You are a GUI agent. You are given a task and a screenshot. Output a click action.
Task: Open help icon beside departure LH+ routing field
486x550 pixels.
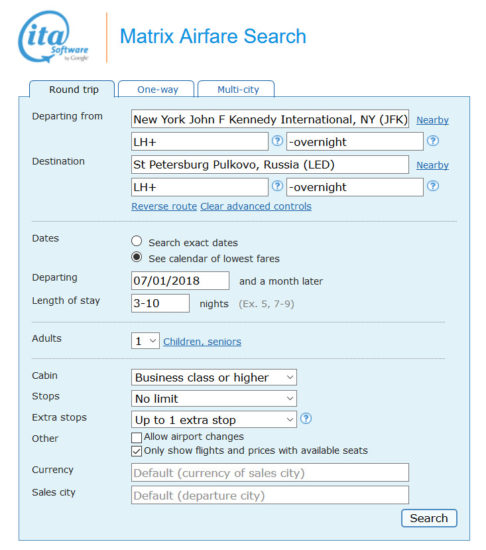(x=277, y=141)
